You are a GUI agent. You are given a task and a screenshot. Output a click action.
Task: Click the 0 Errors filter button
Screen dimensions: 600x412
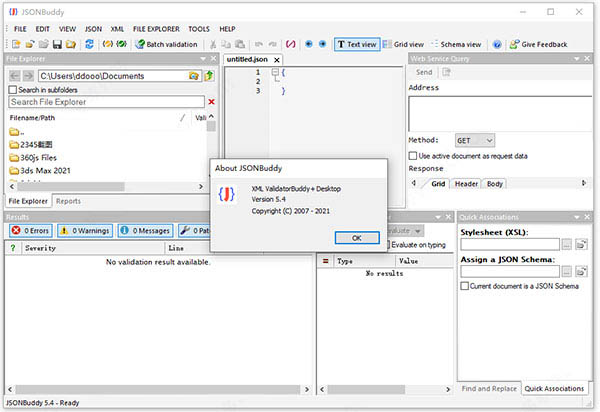coord(30,230)
